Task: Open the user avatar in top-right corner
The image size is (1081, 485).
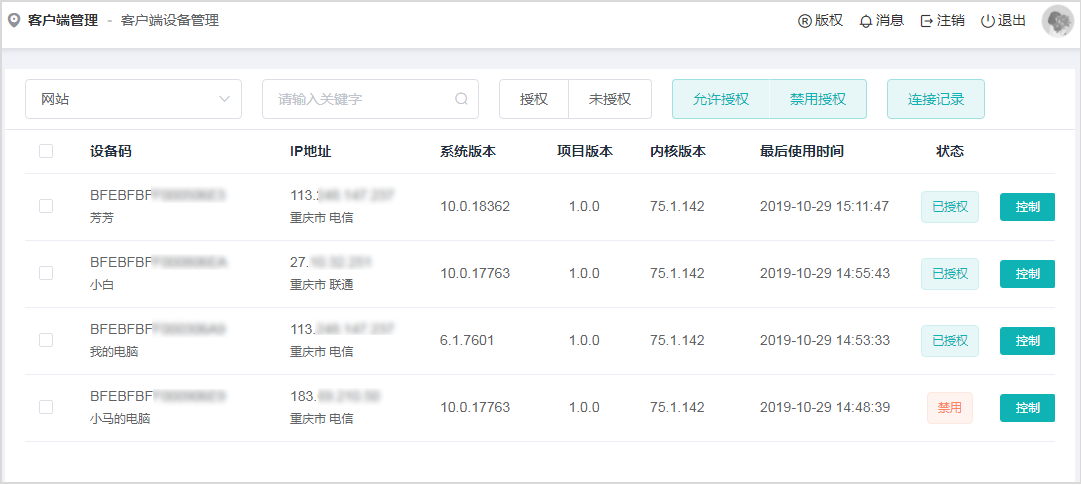Action: click(x=1057, y=21)
